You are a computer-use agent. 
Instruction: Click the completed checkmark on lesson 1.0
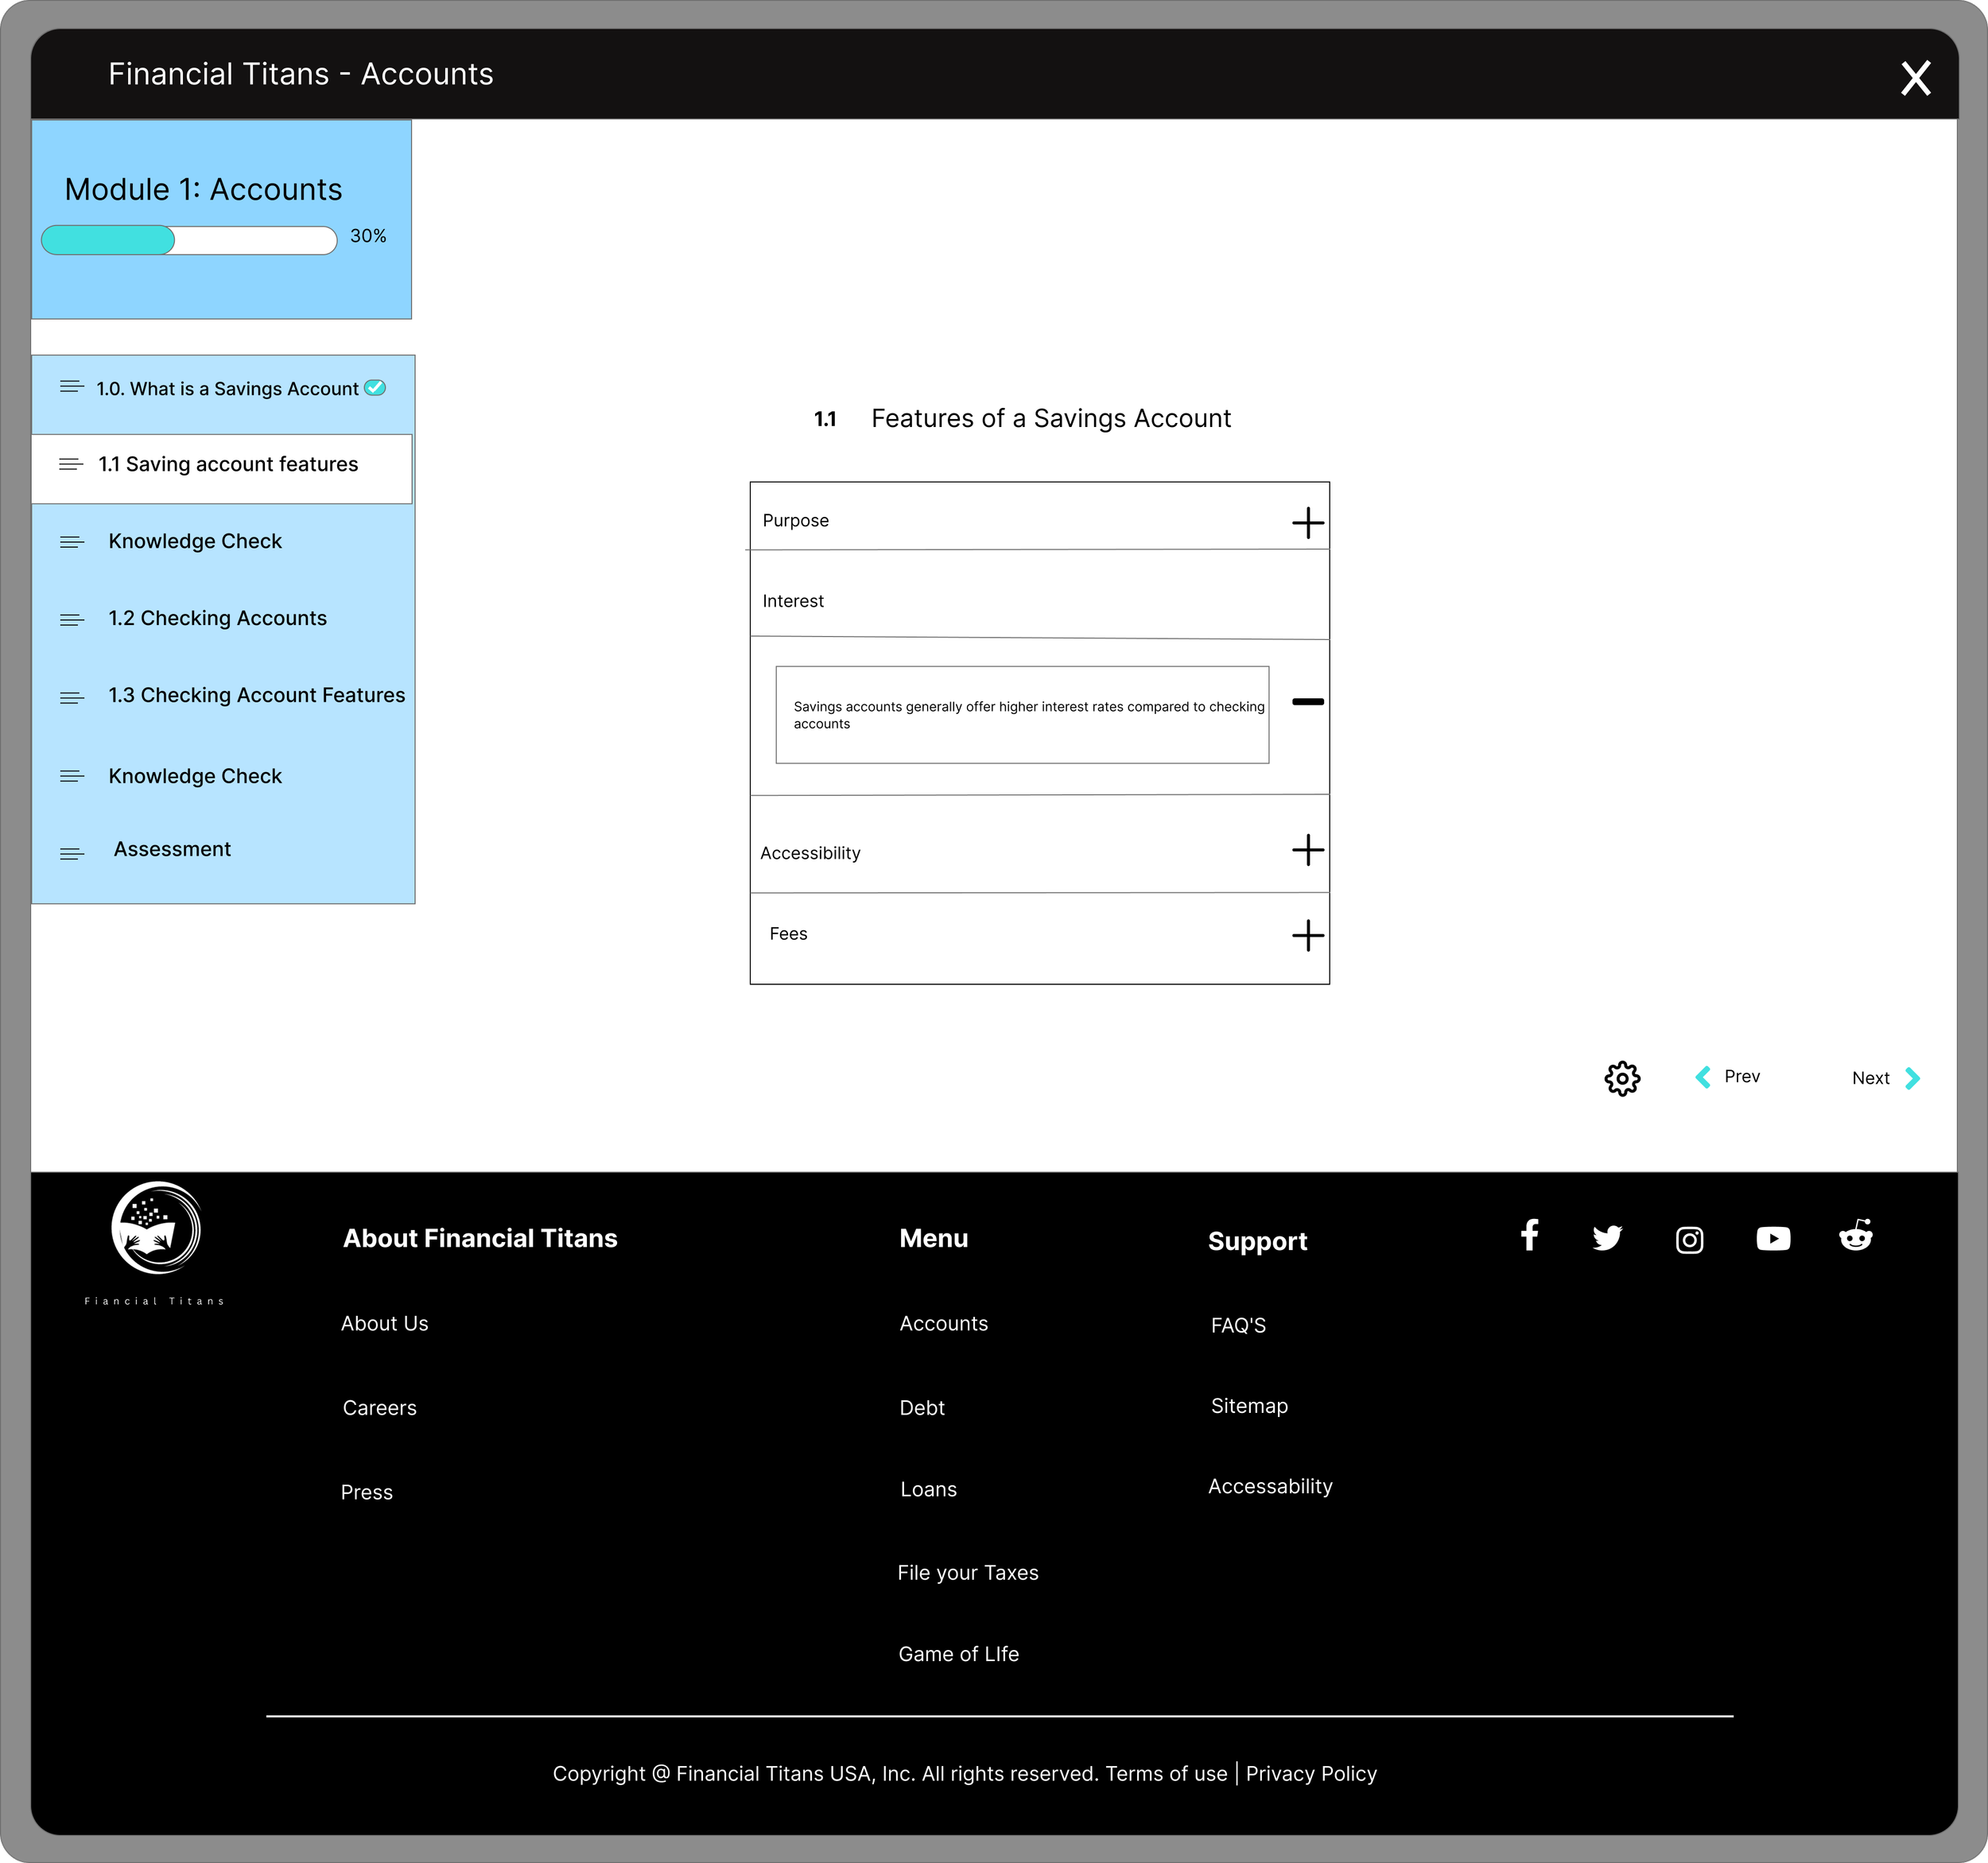[x=375, y=388]
